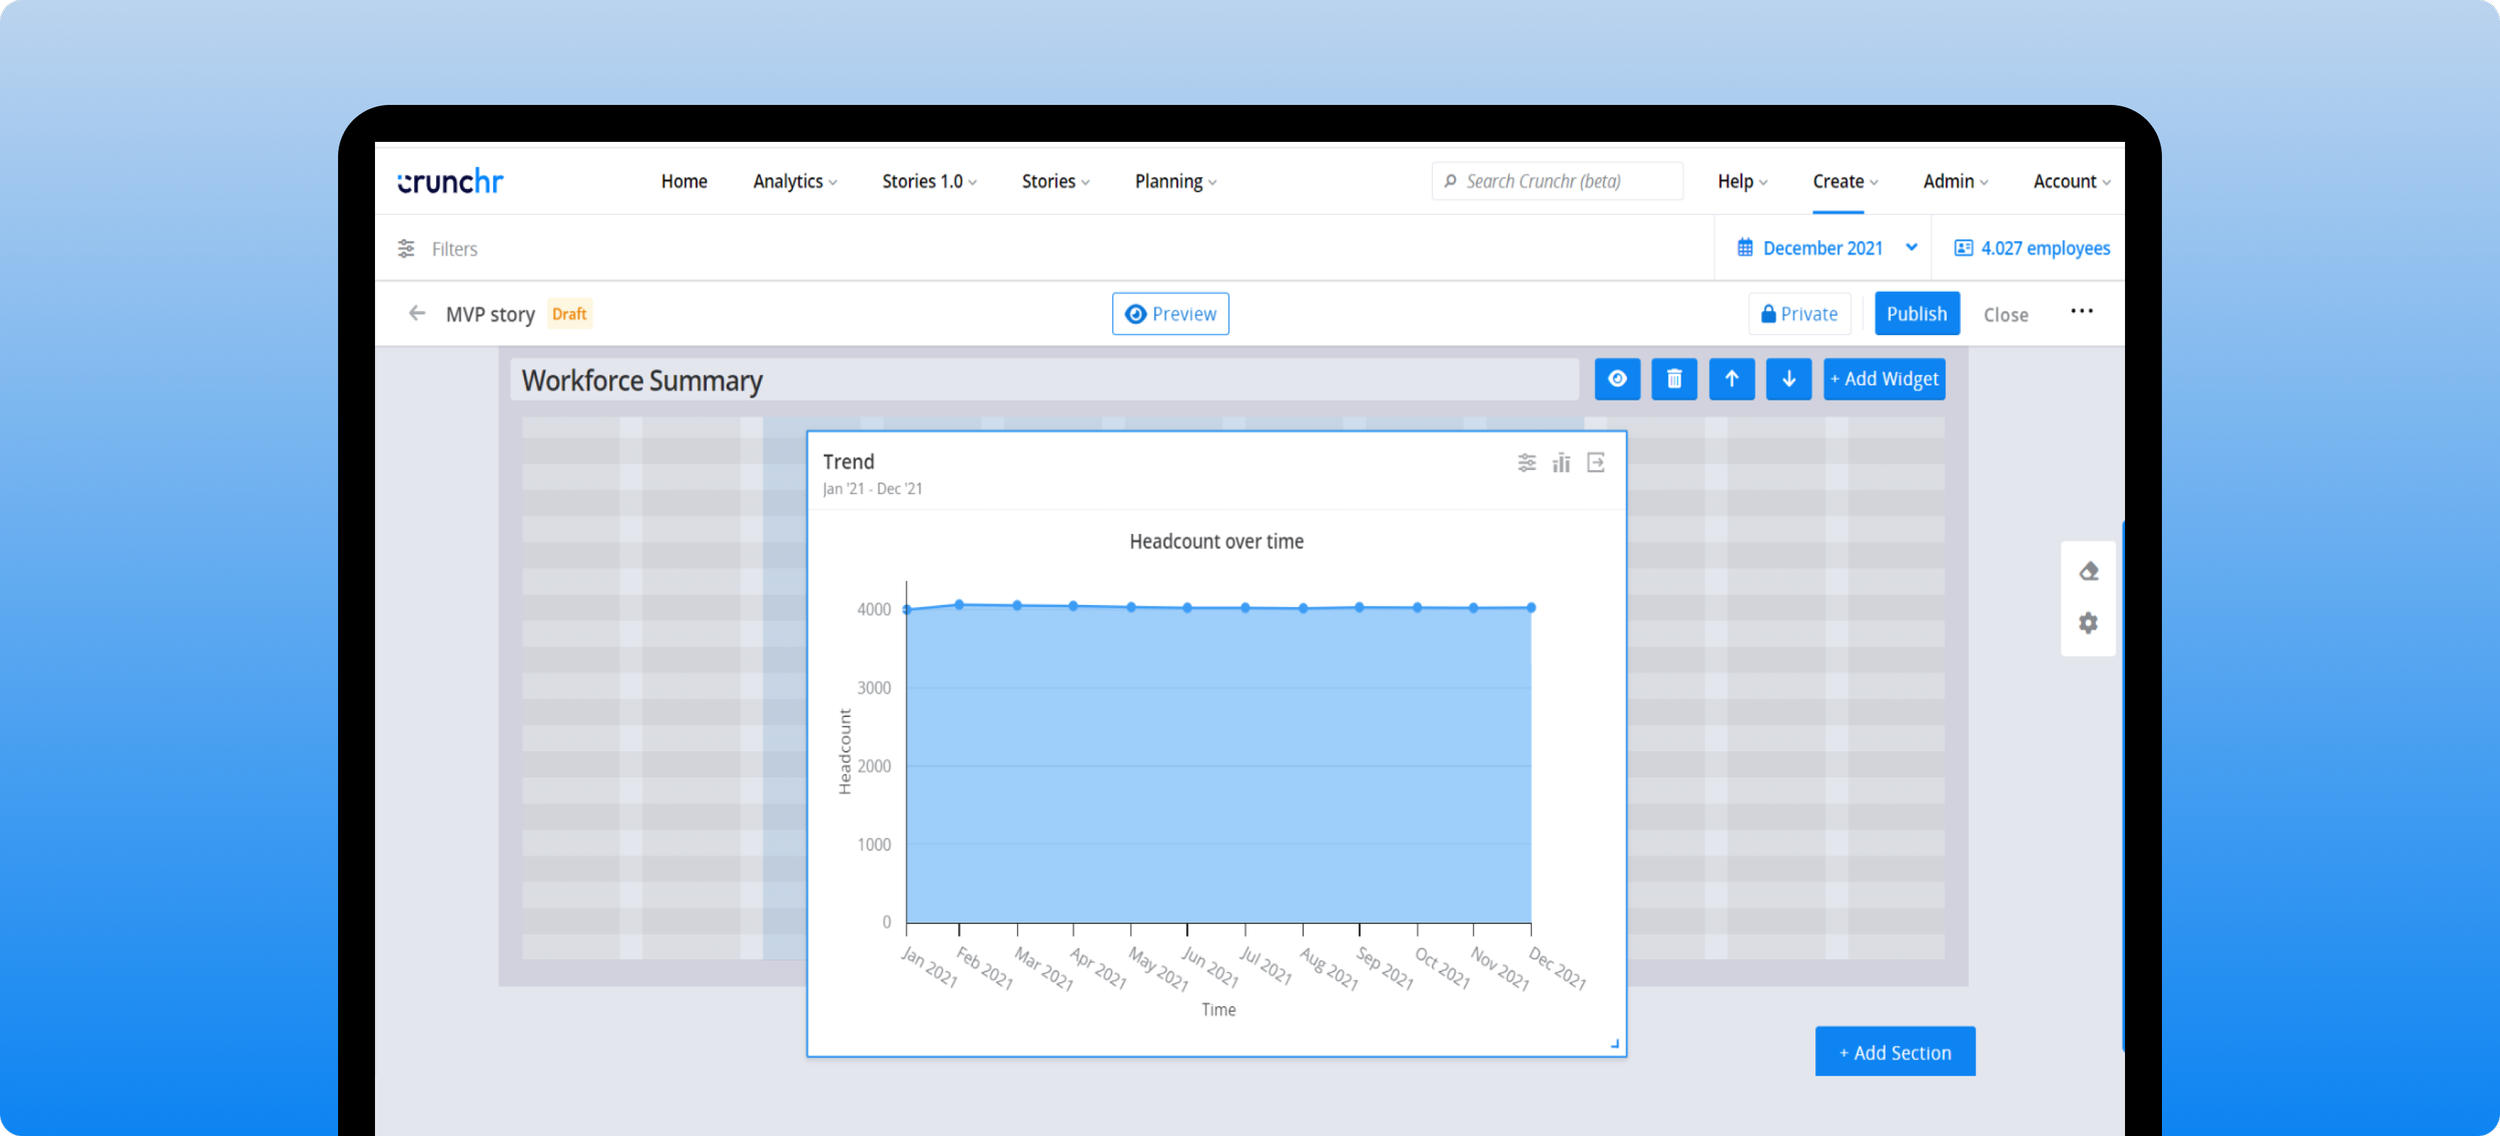Screen dimensions: 2500x1136
Task: Open the Preview mode
Action: [1170, 314]
